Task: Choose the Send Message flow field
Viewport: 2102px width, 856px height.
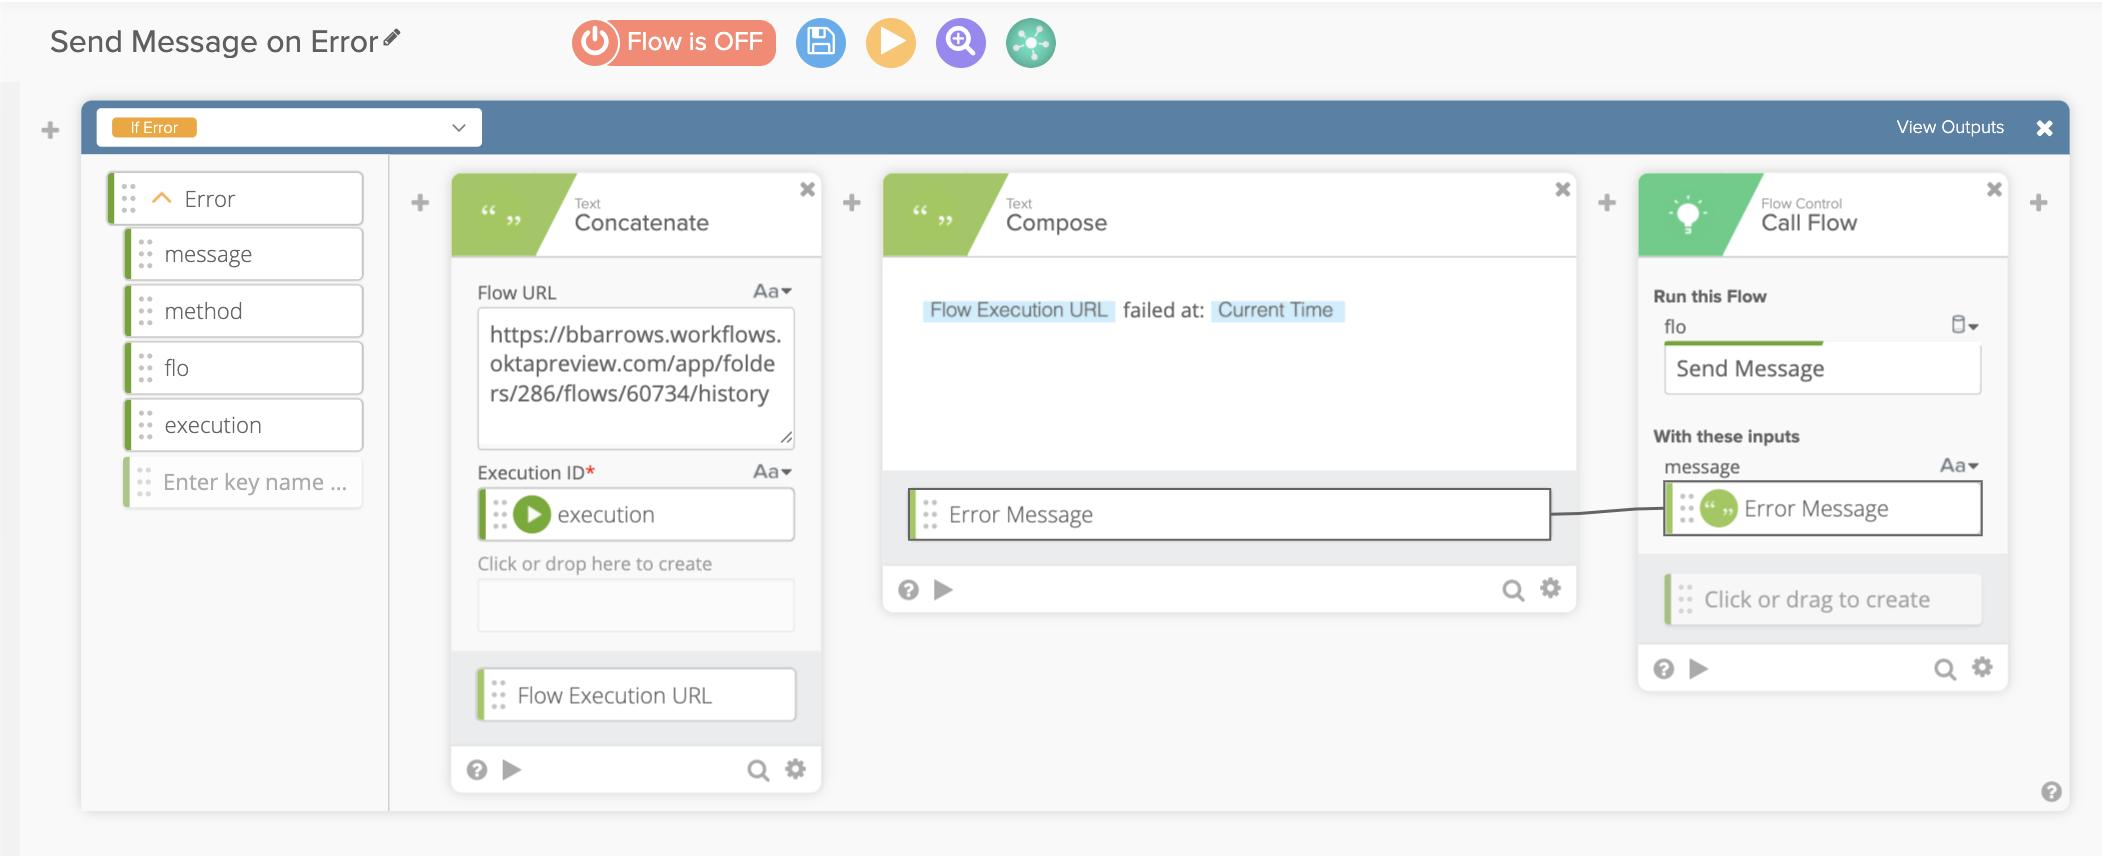Action: [x=1821, y=369]
